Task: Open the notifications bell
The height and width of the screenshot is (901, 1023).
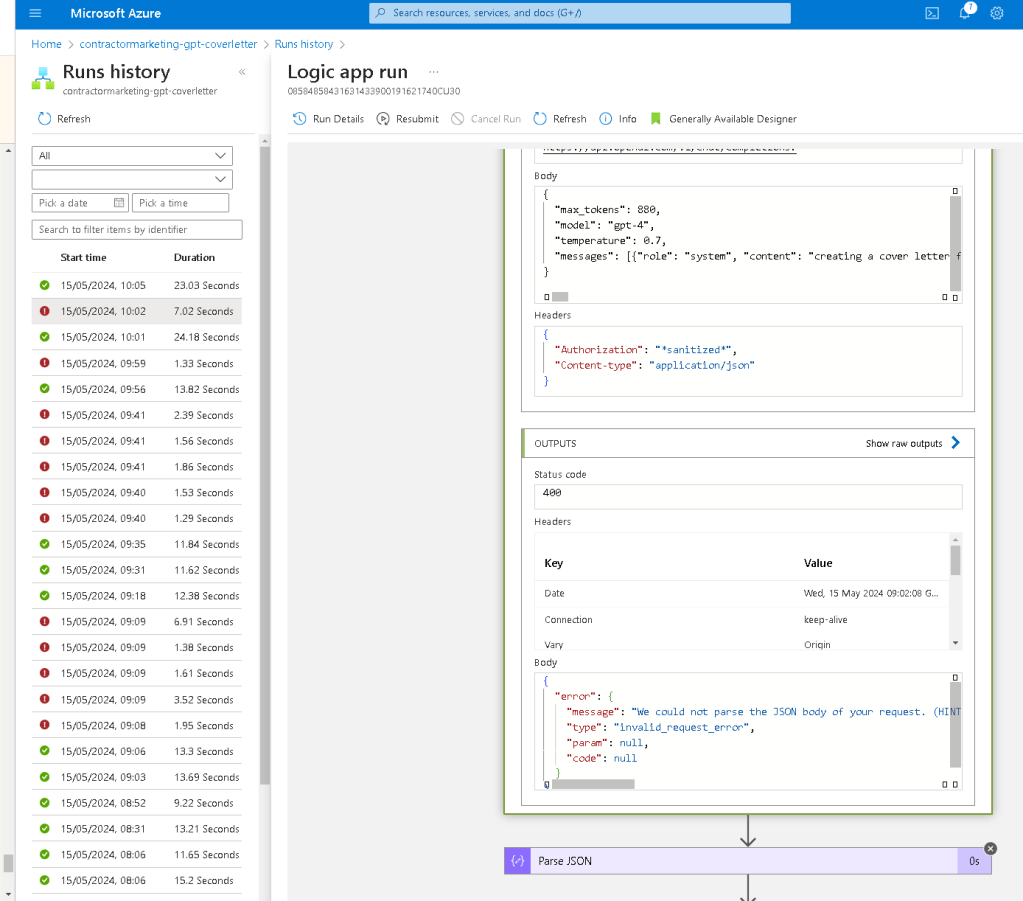Action: 965,13
